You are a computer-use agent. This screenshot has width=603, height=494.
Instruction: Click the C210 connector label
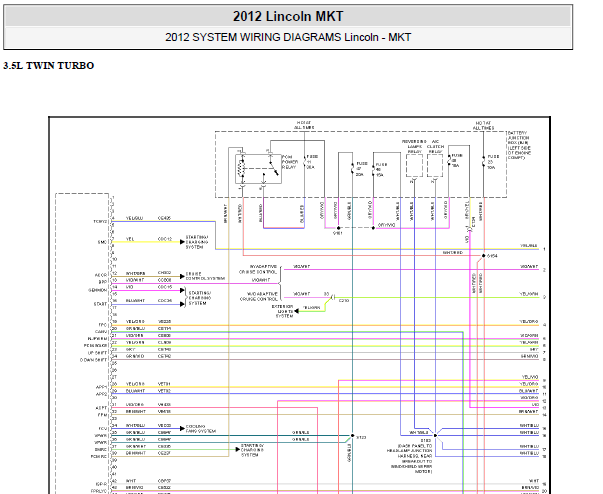[343, 301]
